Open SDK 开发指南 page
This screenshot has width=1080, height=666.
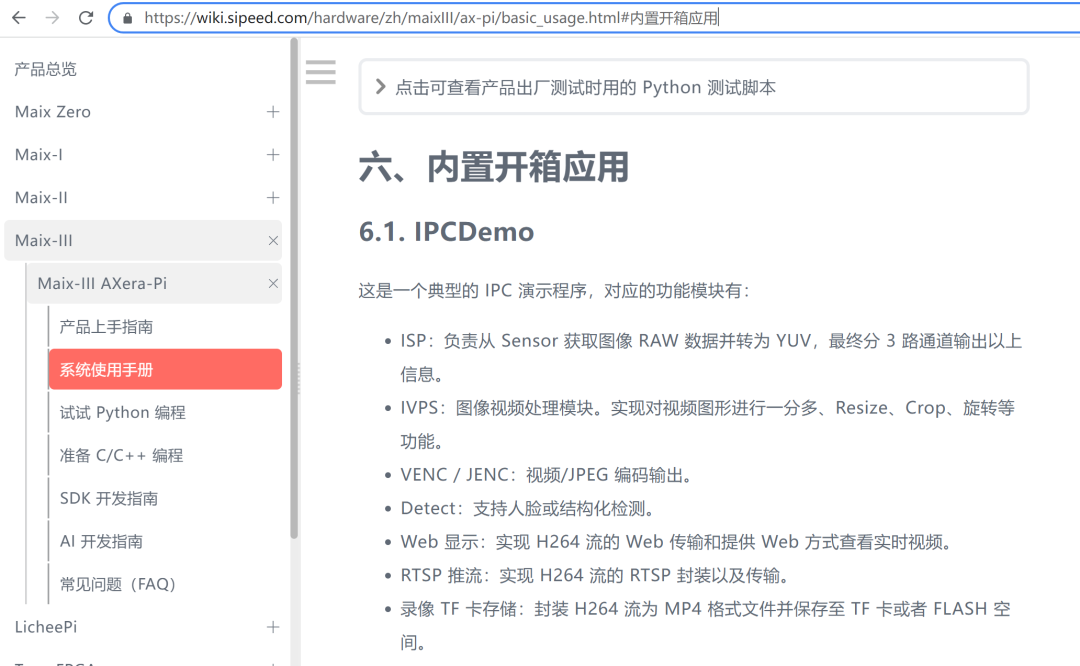109,498
